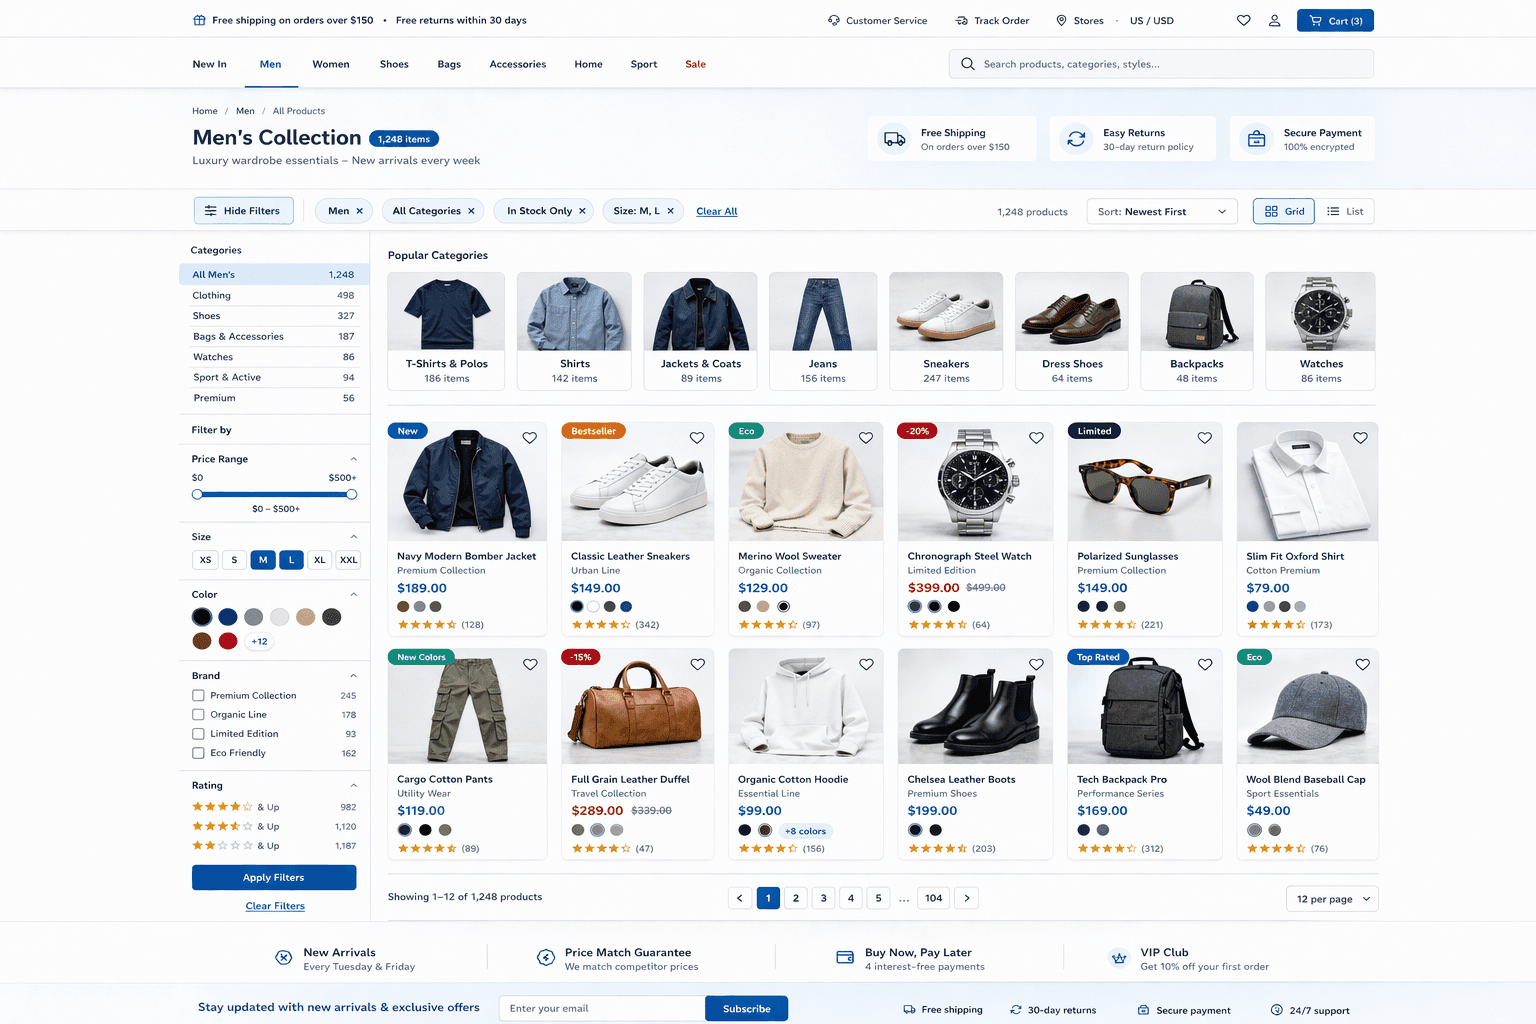Add the Merino Wool Sweater to wishlist
The image size is (1536, 1024).
point(867,438)
